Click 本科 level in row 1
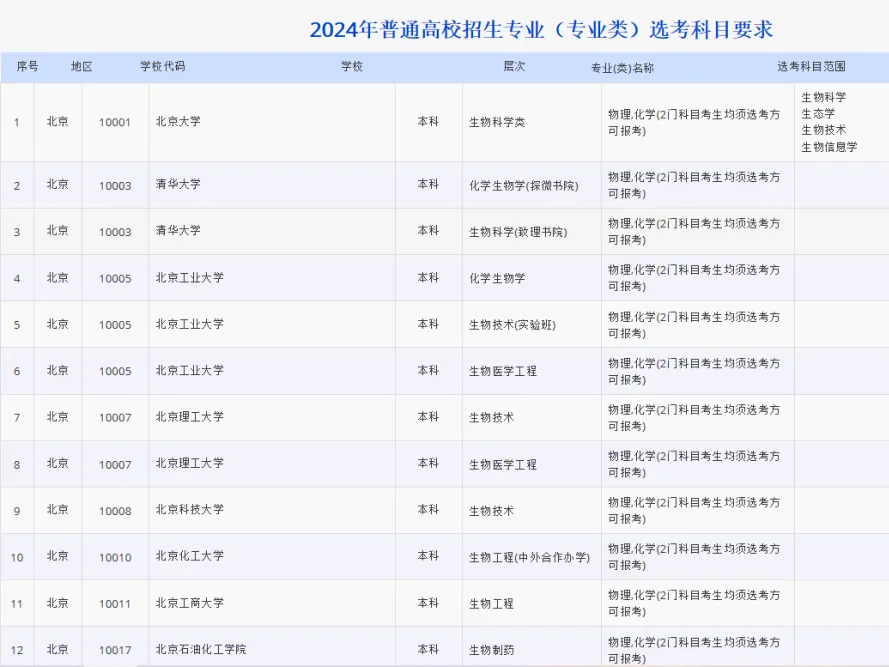Image resolution: width=889 pixels, height=667 pixels. (428, 121)
